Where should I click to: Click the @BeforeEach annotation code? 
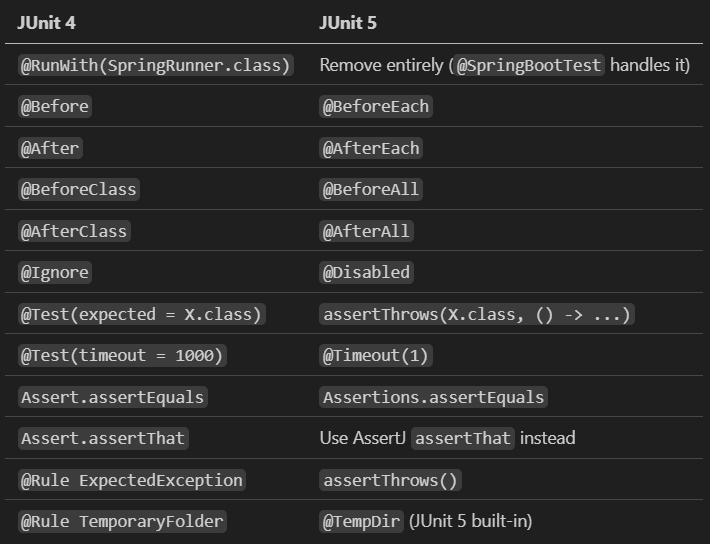(x=376, y=106)
